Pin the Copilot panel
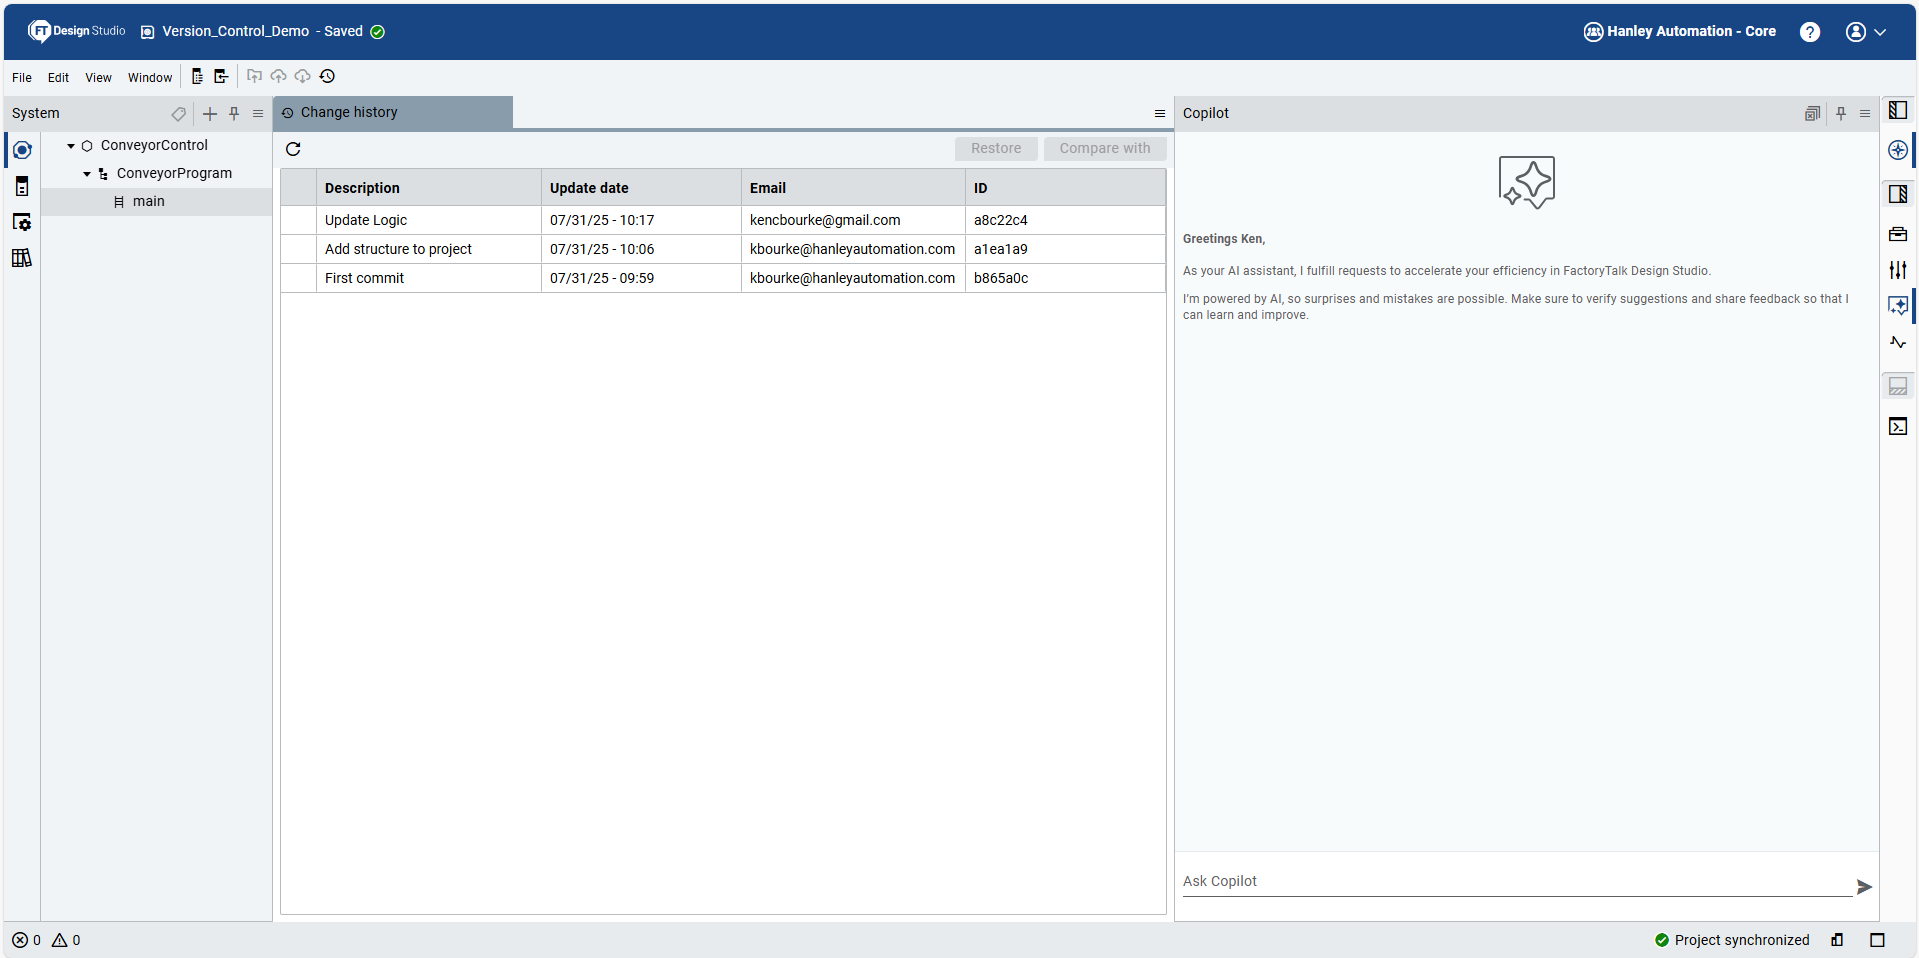This screenshot has height=958, width=1919. [x=1841, y=114]
